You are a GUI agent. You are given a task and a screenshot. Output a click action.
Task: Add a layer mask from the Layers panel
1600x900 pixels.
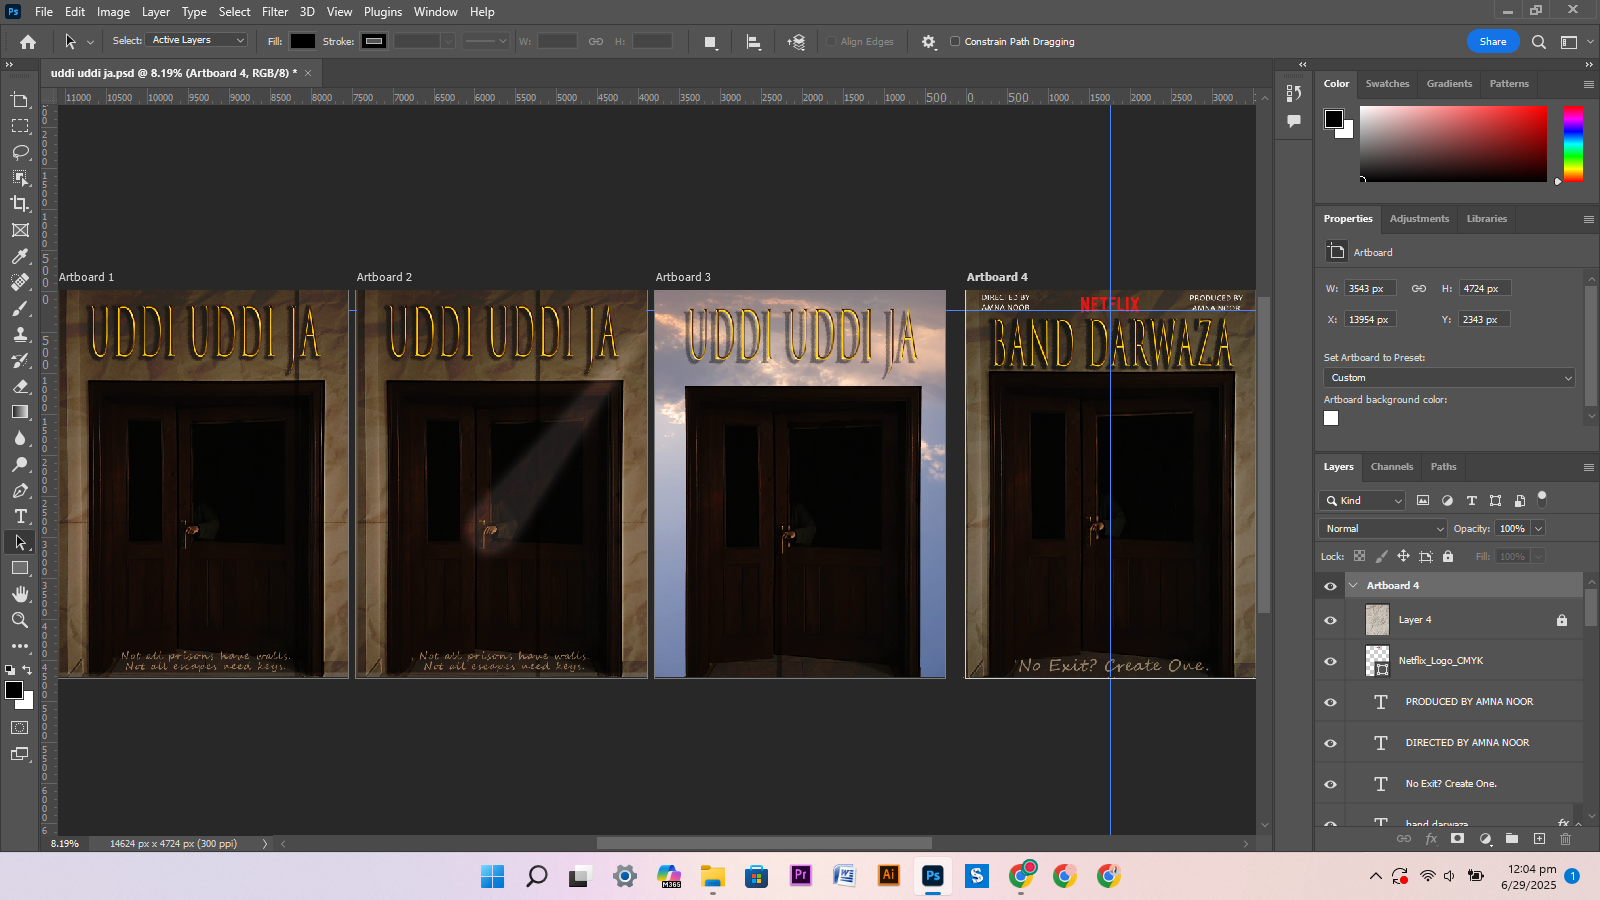point(1457,839)
